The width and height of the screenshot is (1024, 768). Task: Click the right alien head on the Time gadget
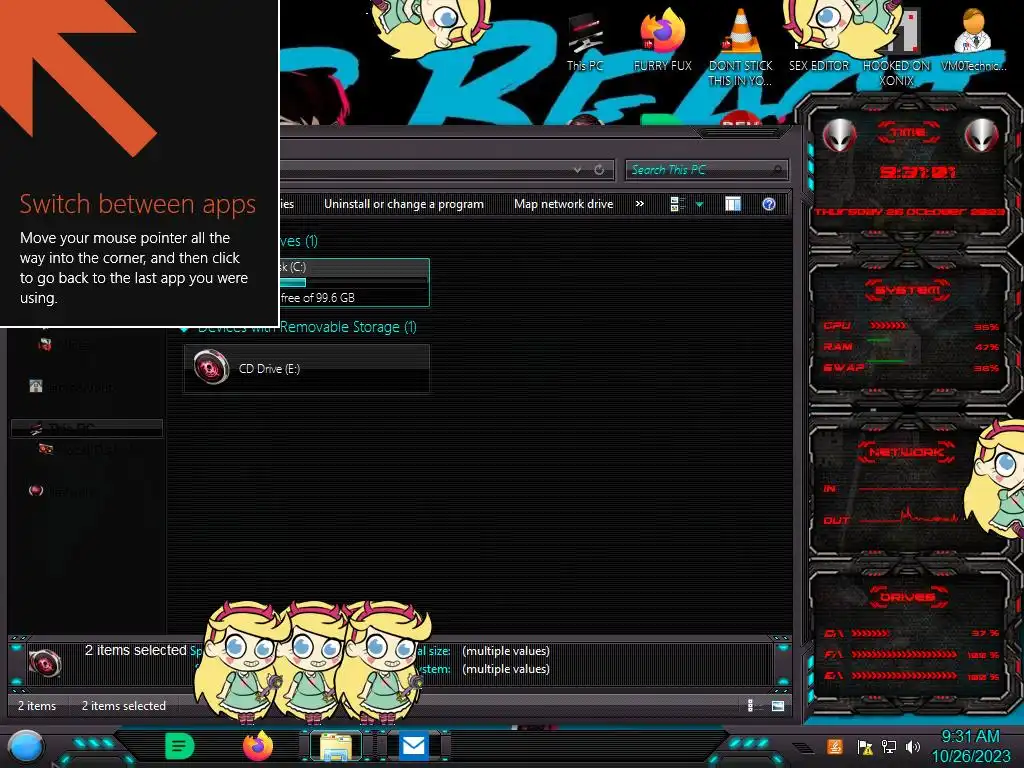[x=981, y=136]
